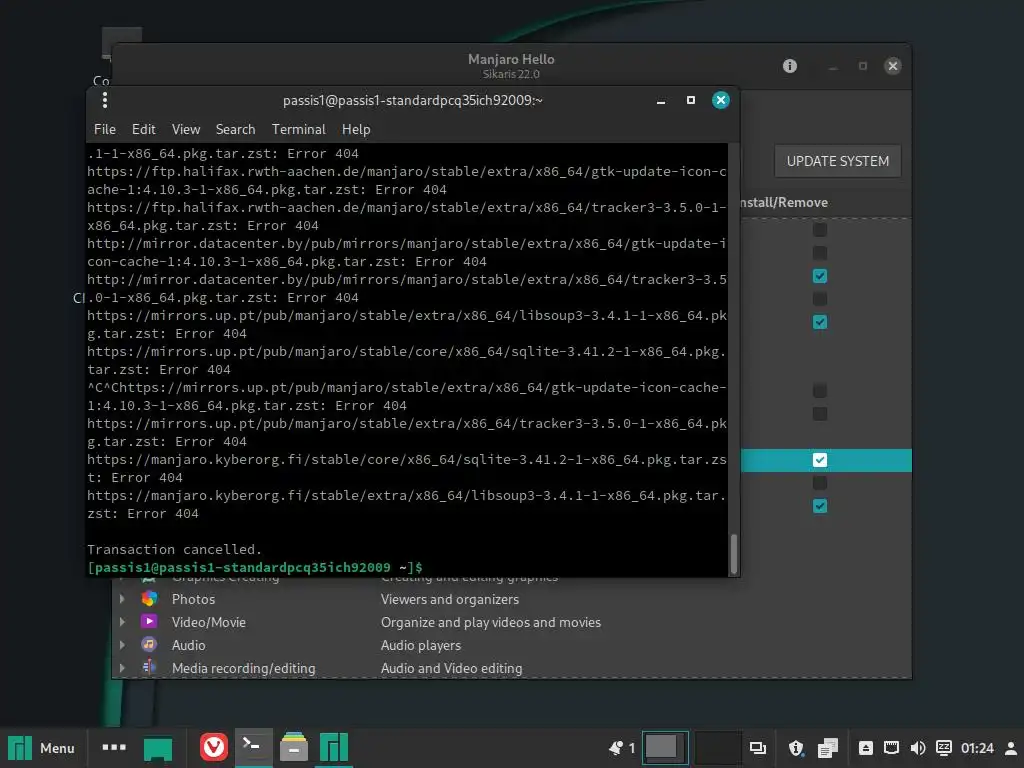Click the UPDATE SYSTEM button
The height and width of the screenshot is (768, 1024).
(838, 161)
